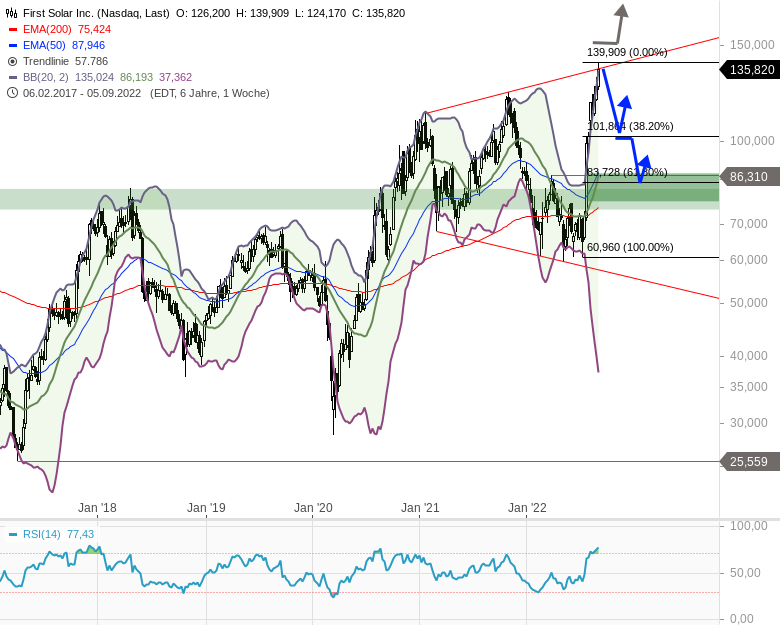Click the 150,000 price axis label
The image size is (780, 625).
point(752,45)
